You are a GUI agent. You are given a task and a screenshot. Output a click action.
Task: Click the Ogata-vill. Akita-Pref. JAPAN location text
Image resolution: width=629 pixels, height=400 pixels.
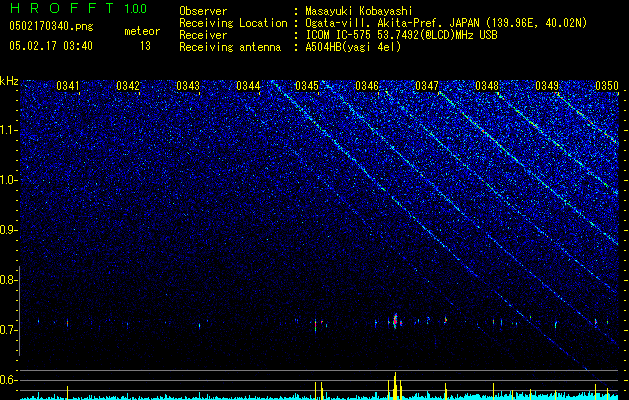tap(446, 23)
